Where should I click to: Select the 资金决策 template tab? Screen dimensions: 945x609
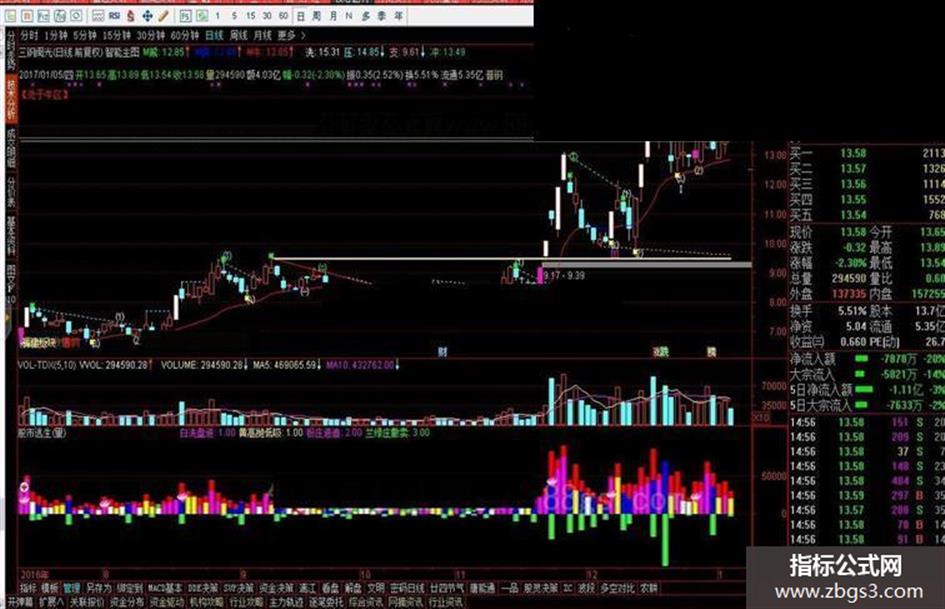277,588
